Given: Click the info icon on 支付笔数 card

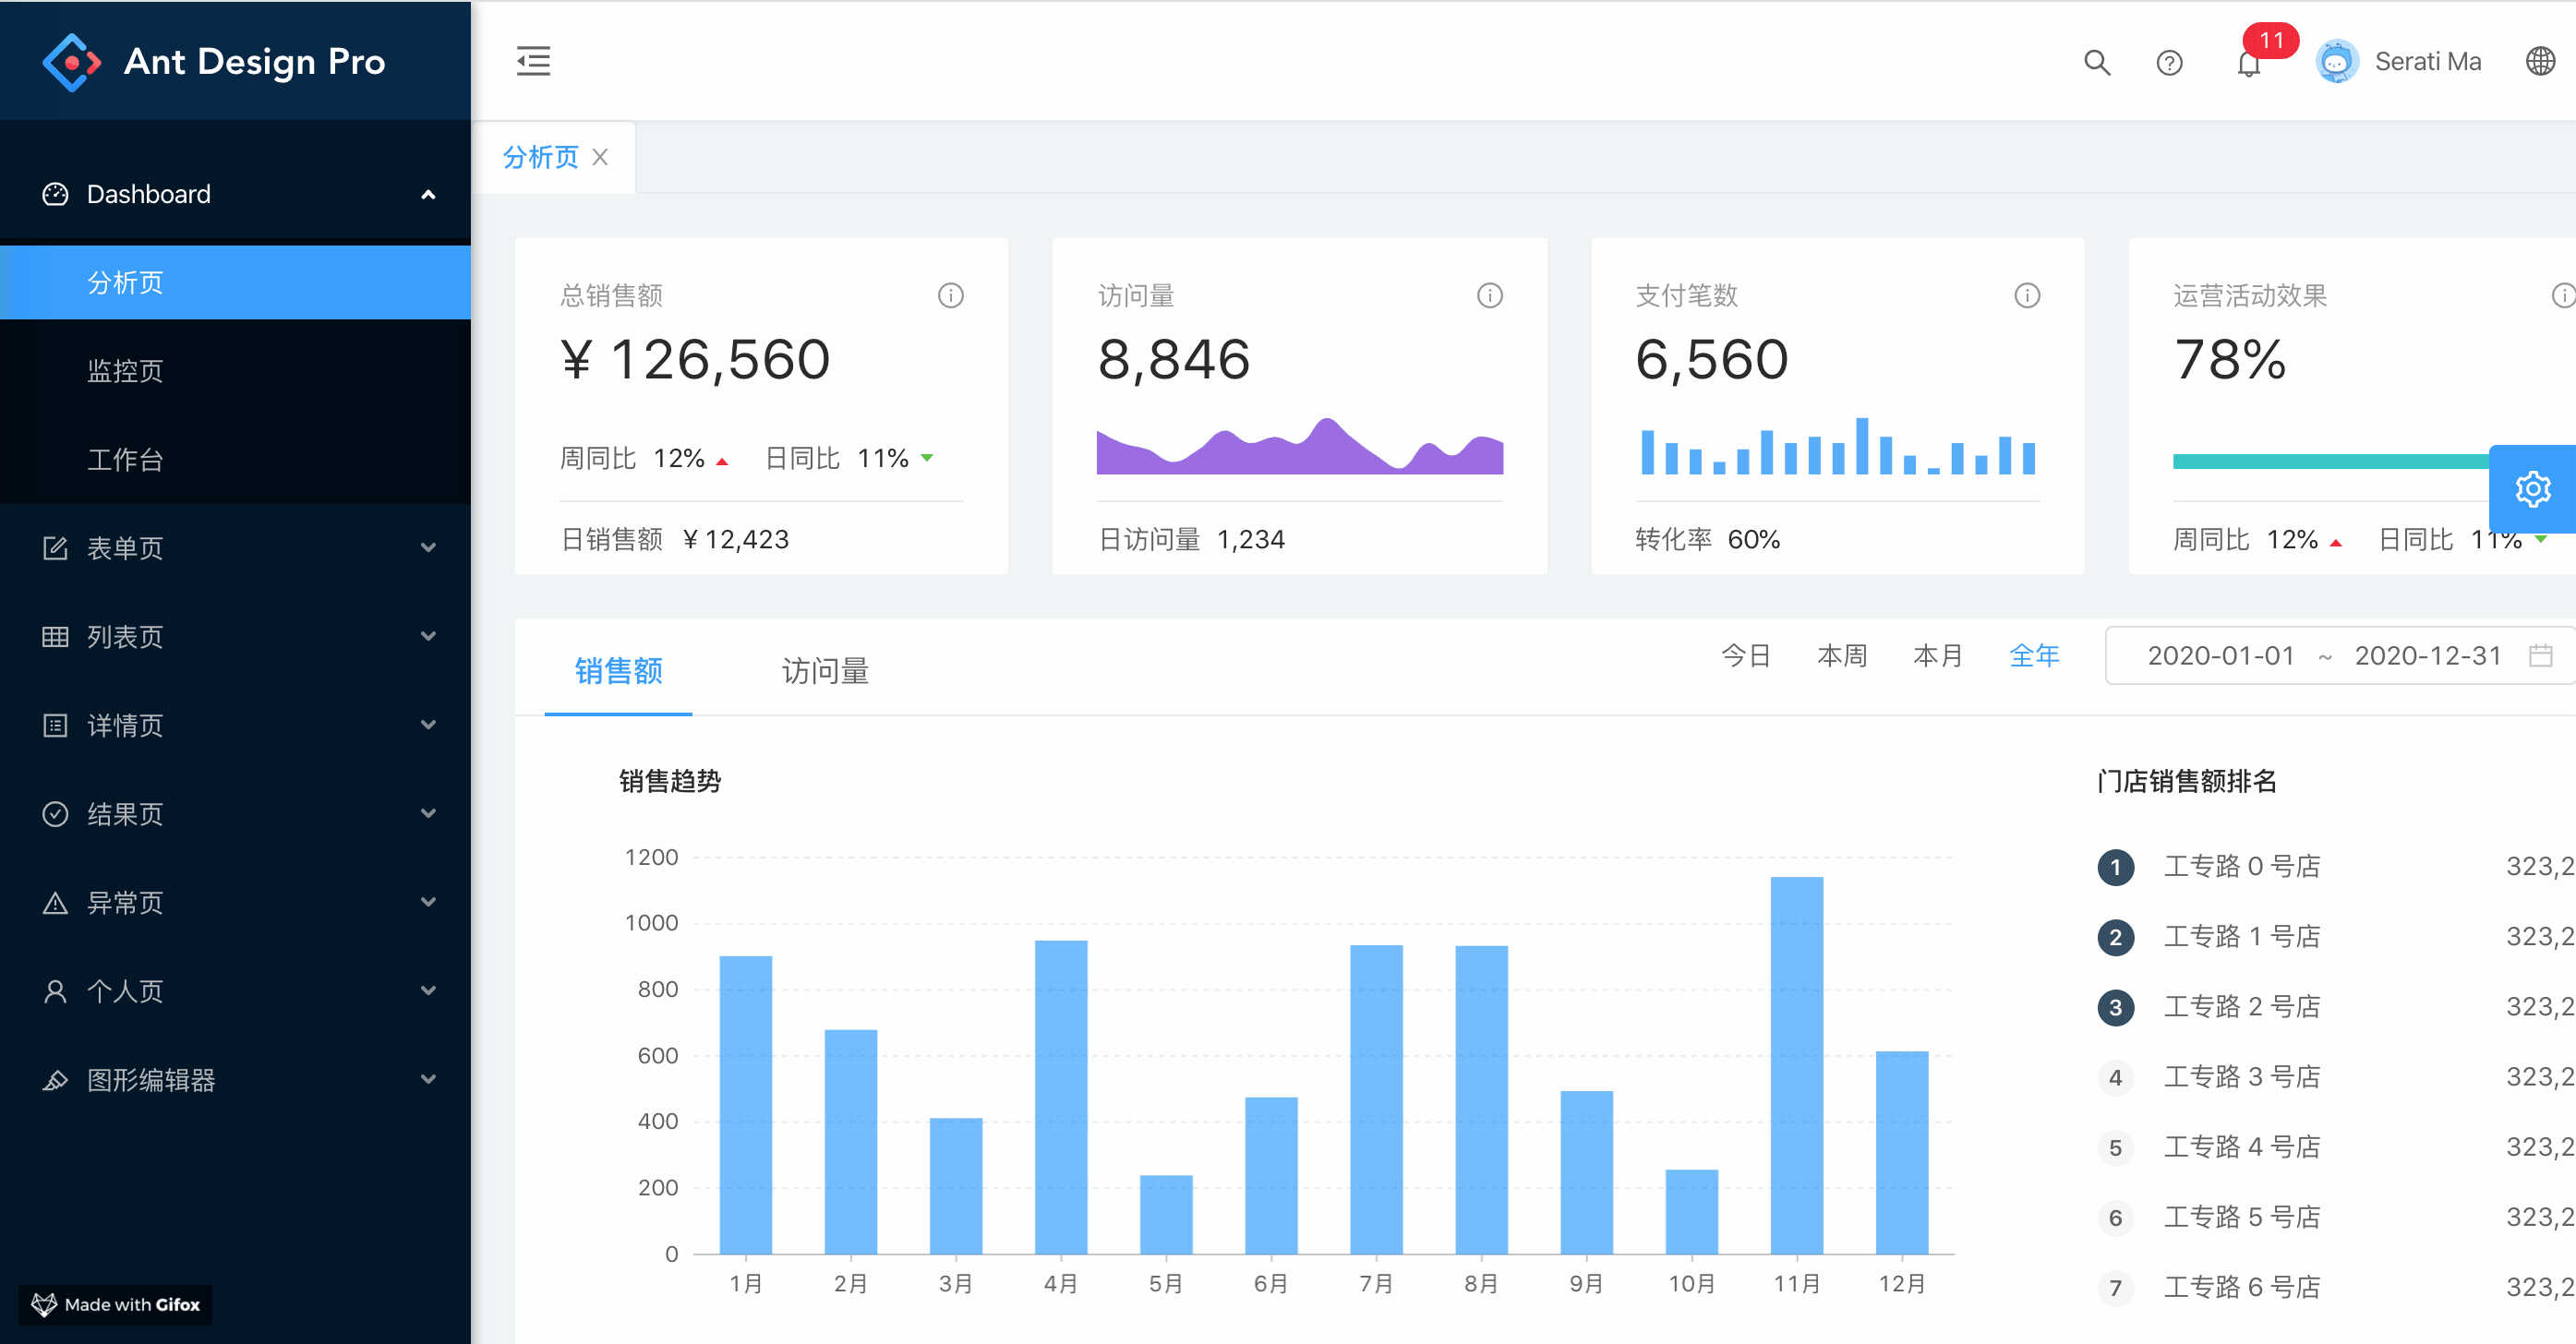Looking at the screenshot, I should (2027, 295).
